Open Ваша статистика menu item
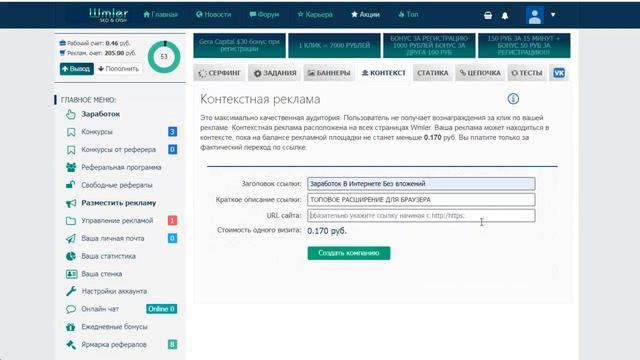 point(109,256)
